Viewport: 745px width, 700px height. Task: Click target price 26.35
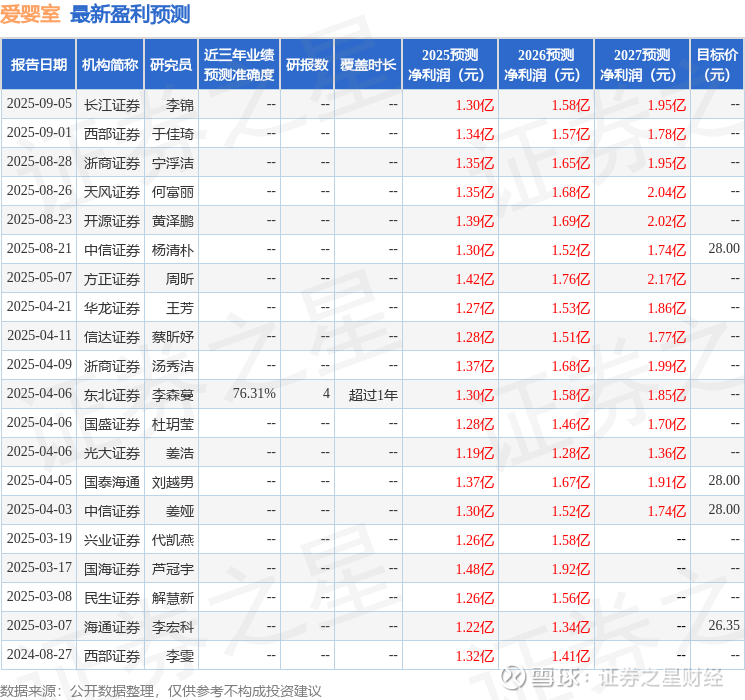(724, 626)
